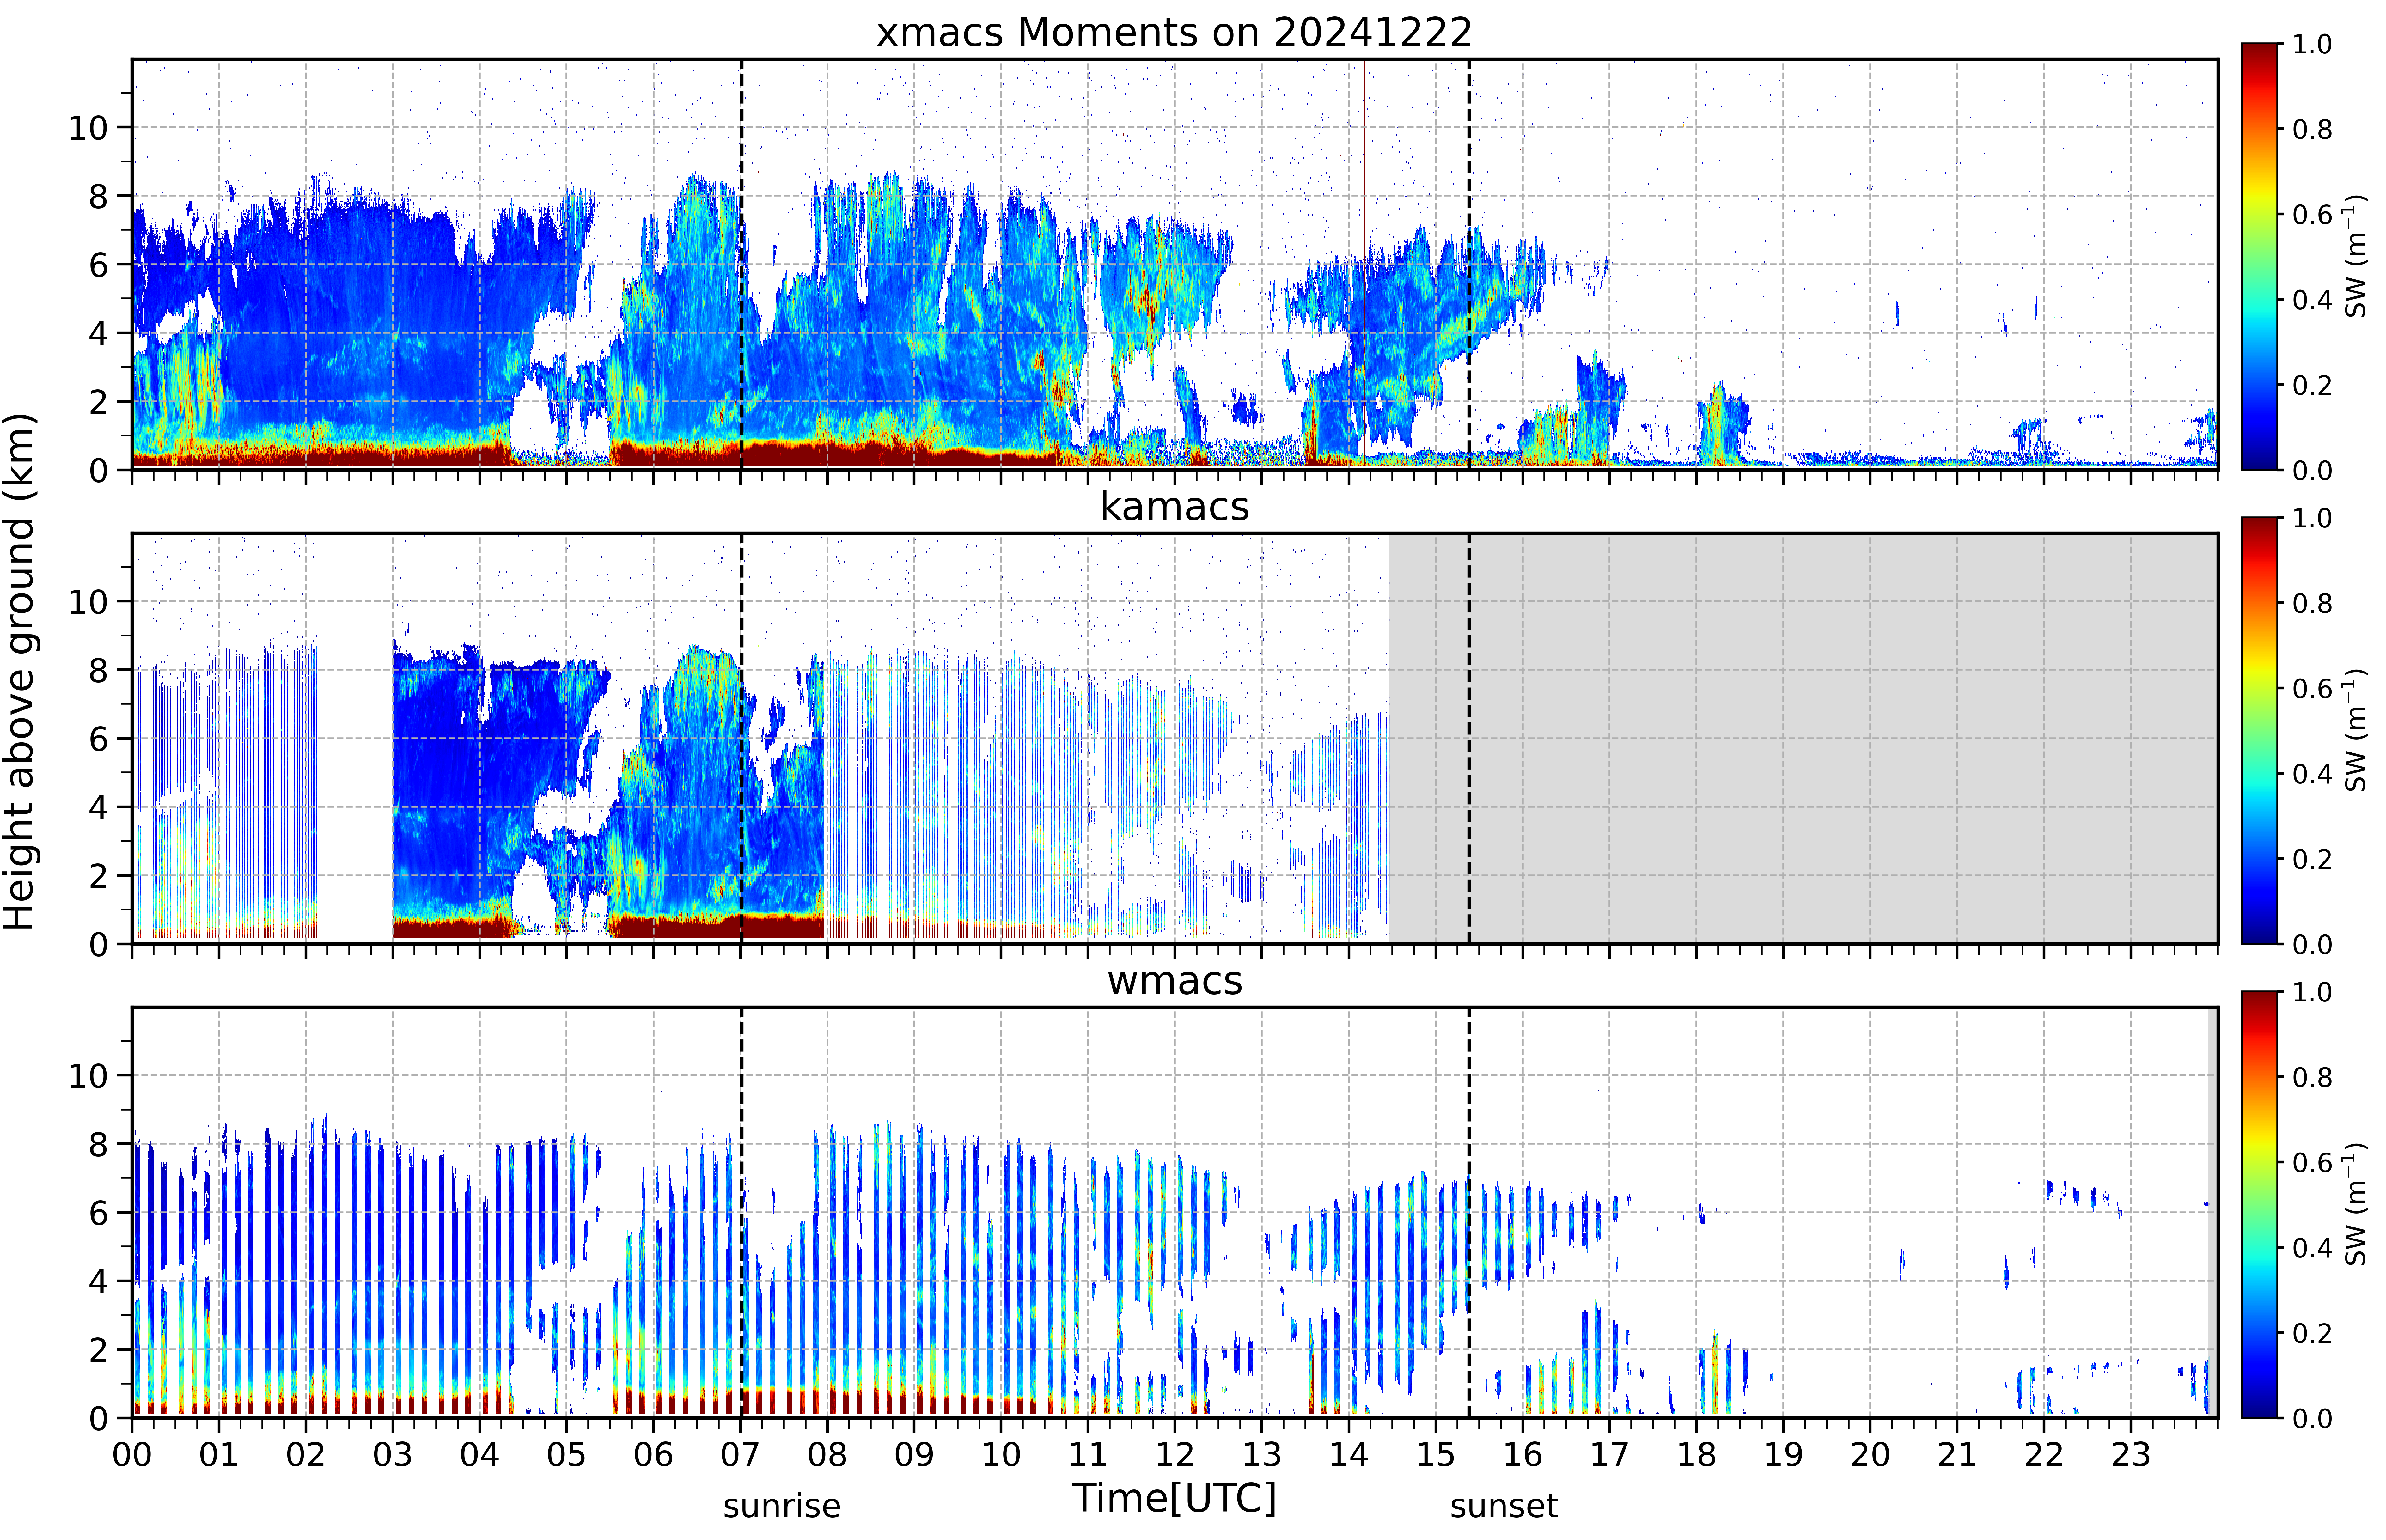This screenshot has width=2386, height=1540.
Task: Click the top panel SW colorbar
Action: click(2259, 256)
